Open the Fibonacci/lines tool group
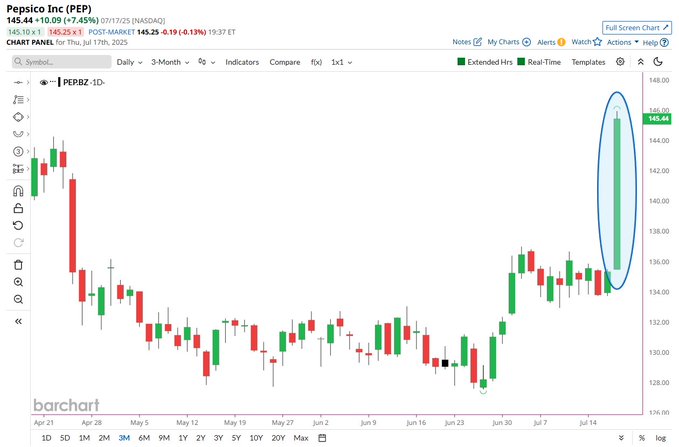Image resolution: width=679 pixels, height=447 pixels. (18, 100)
